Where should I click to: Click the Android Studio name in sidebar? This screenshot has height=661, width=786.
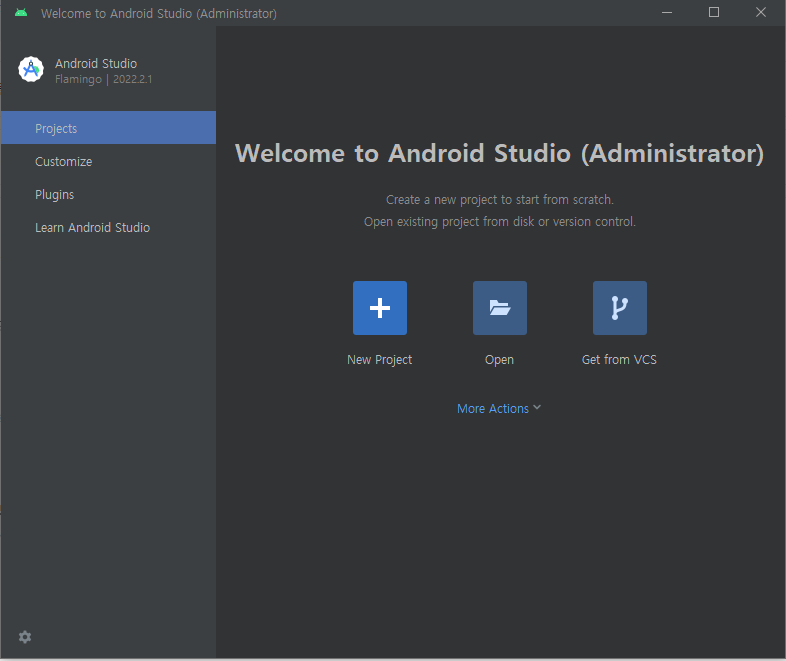(x=96, y=64)
